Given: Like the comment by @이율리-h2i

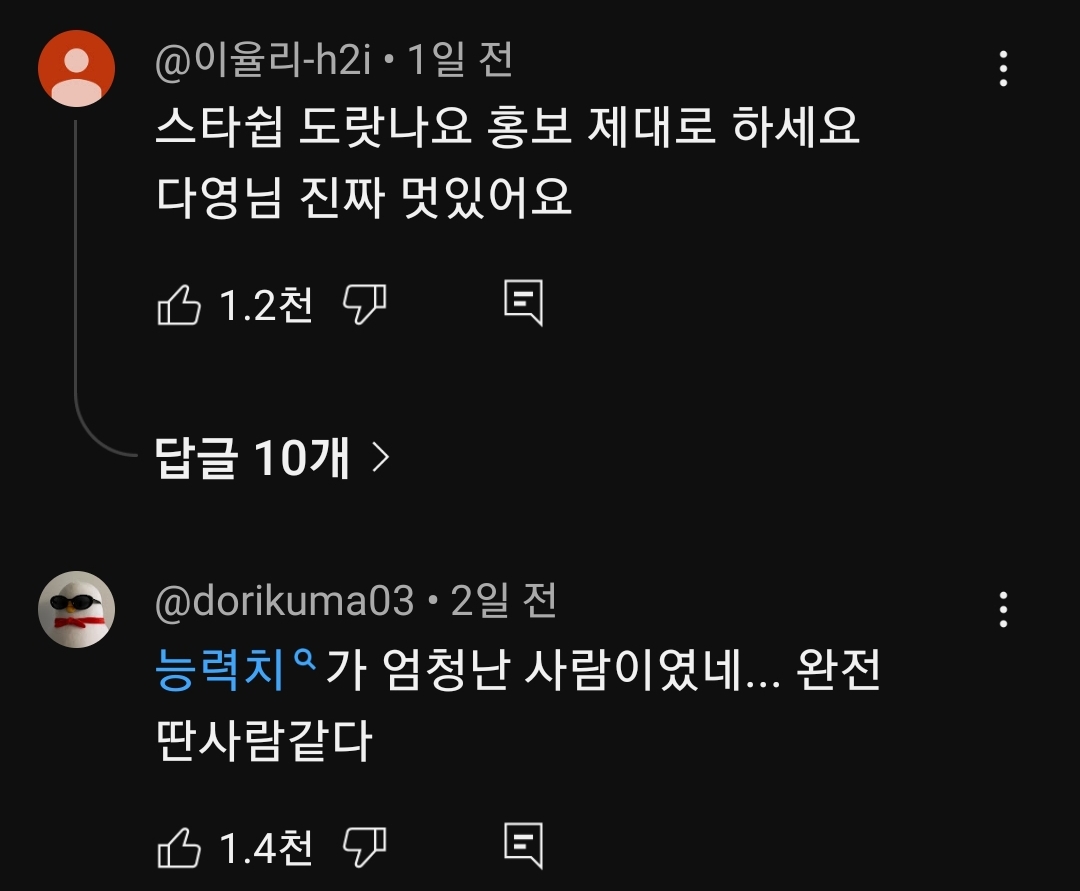Looking at the screenshot, I should [x=180, y=305].
